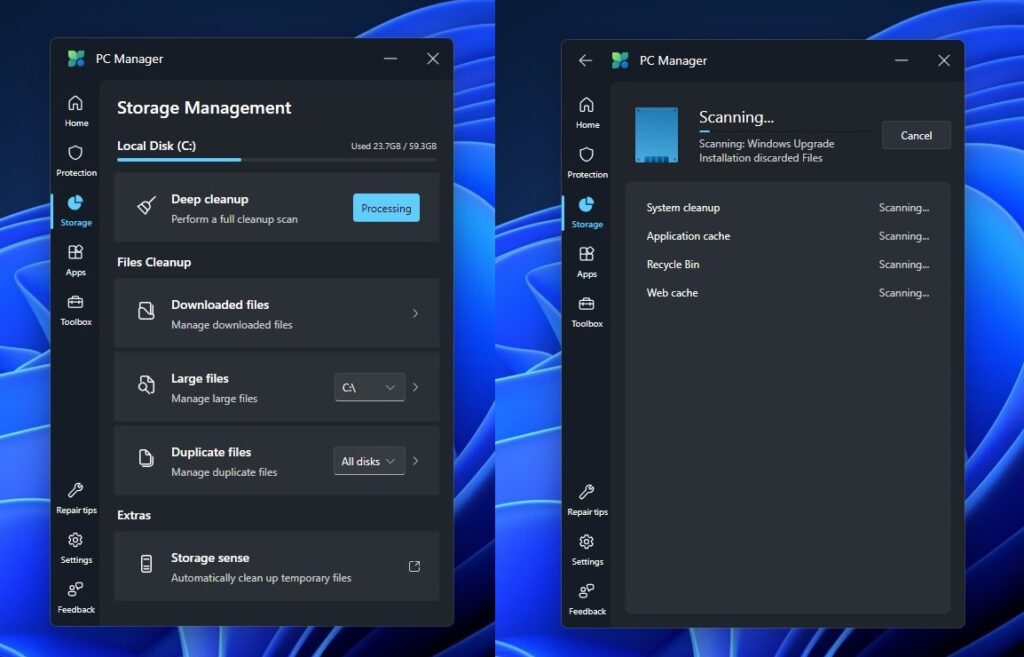Open the Feedback panel
Viewport: 1024px width, 657px height.
point(76,598)
